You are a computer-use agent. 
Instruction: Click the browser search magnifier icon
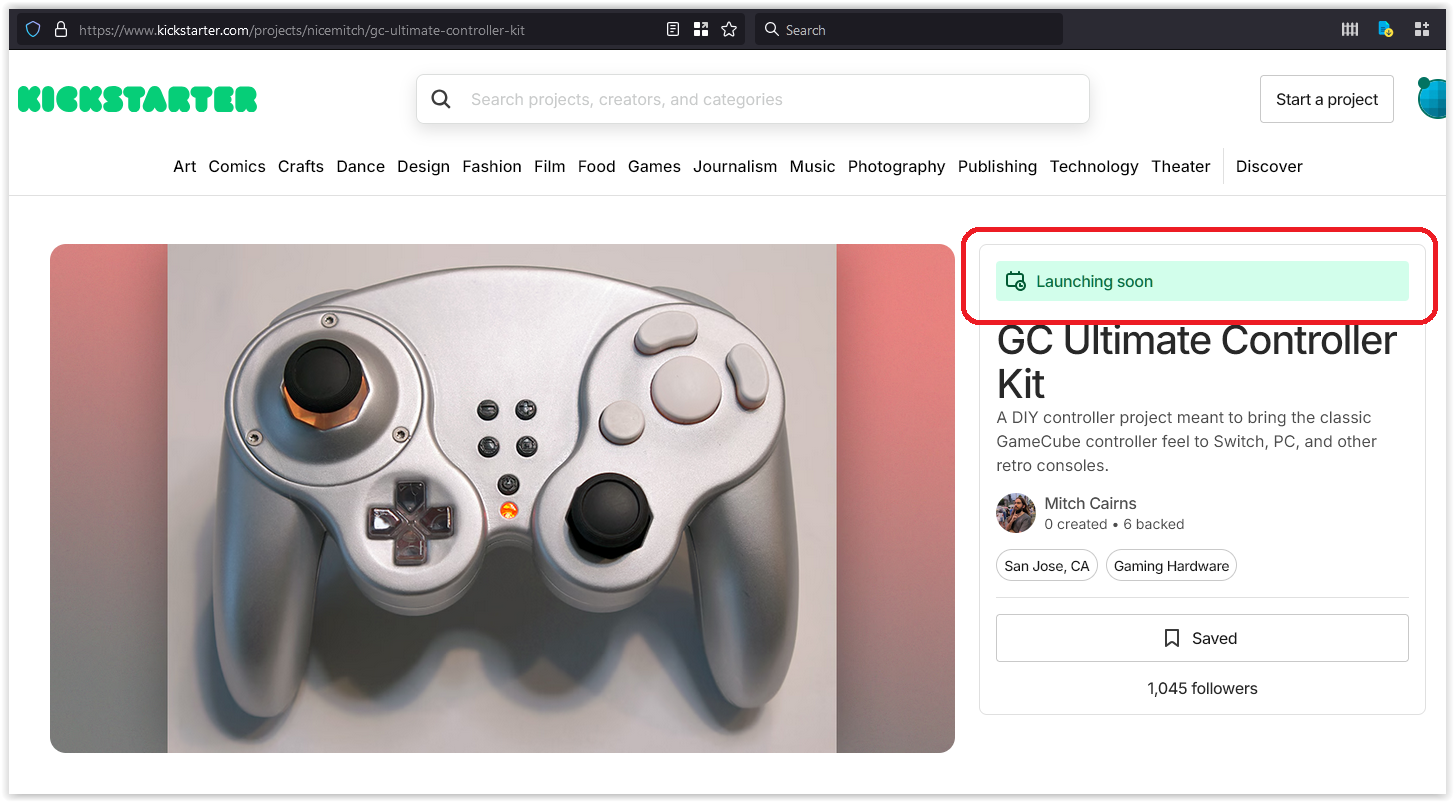click(772, 30)
